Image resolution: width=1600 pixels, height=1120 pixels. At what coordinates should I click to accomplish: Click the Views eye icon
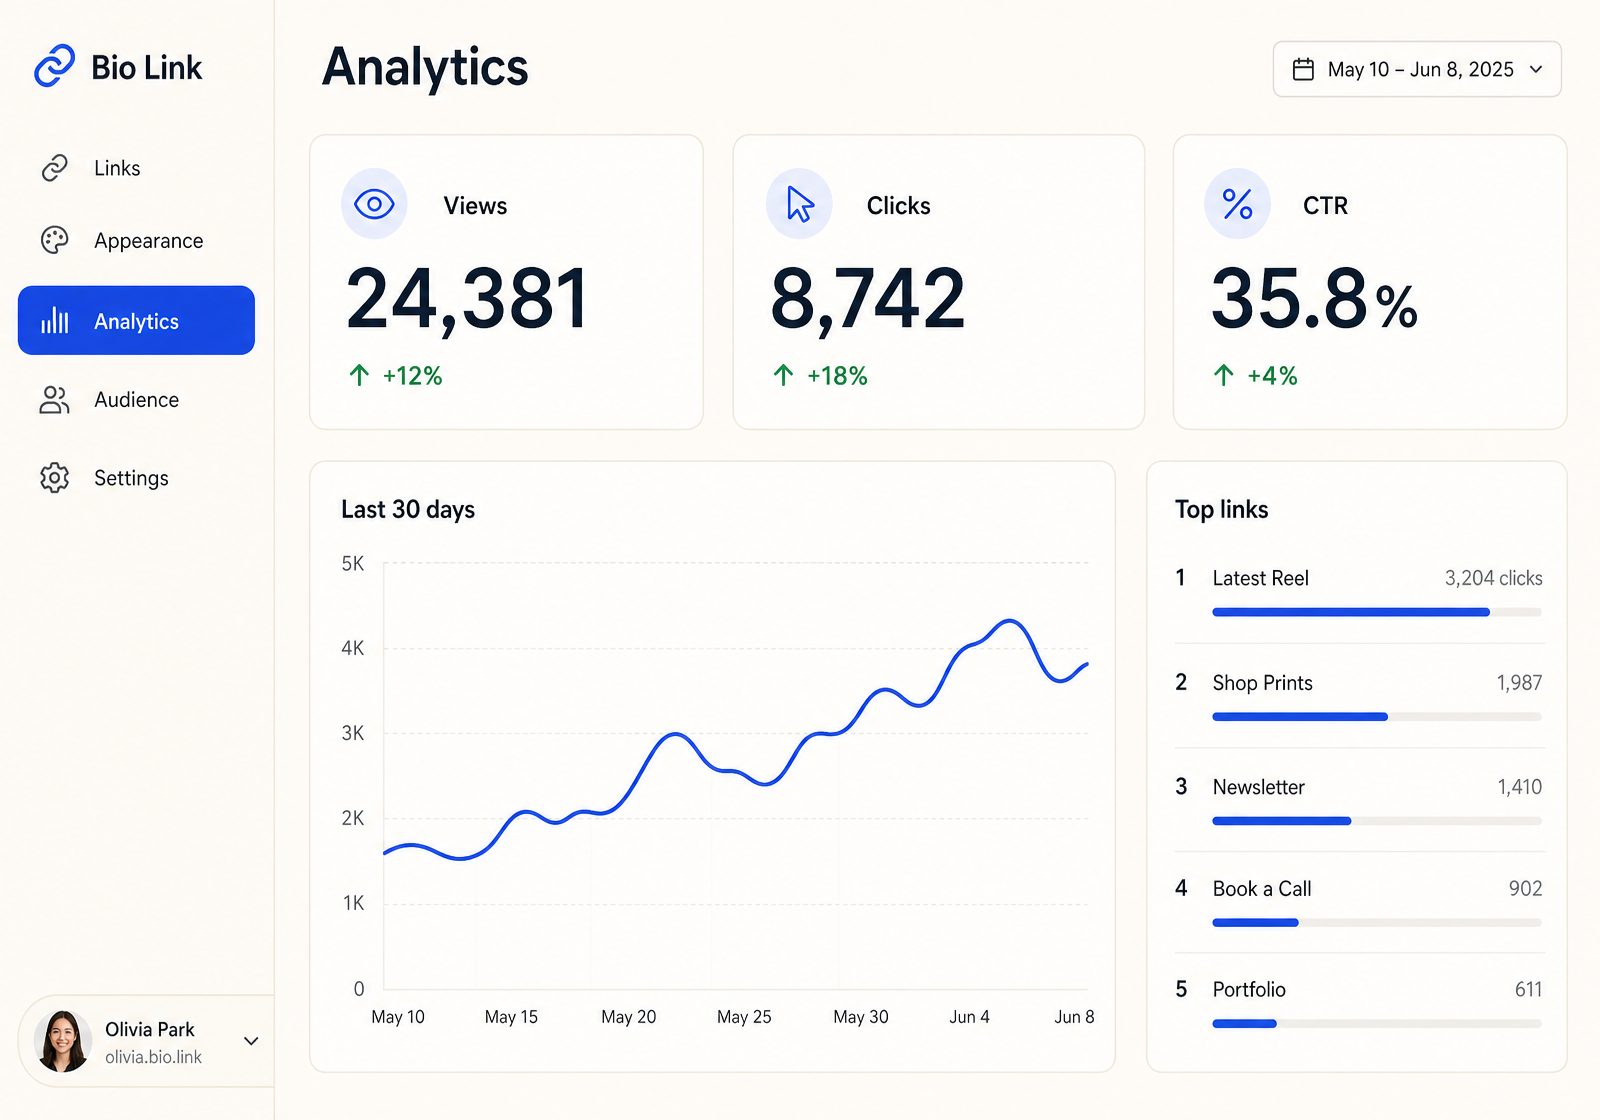coord(374,205)
